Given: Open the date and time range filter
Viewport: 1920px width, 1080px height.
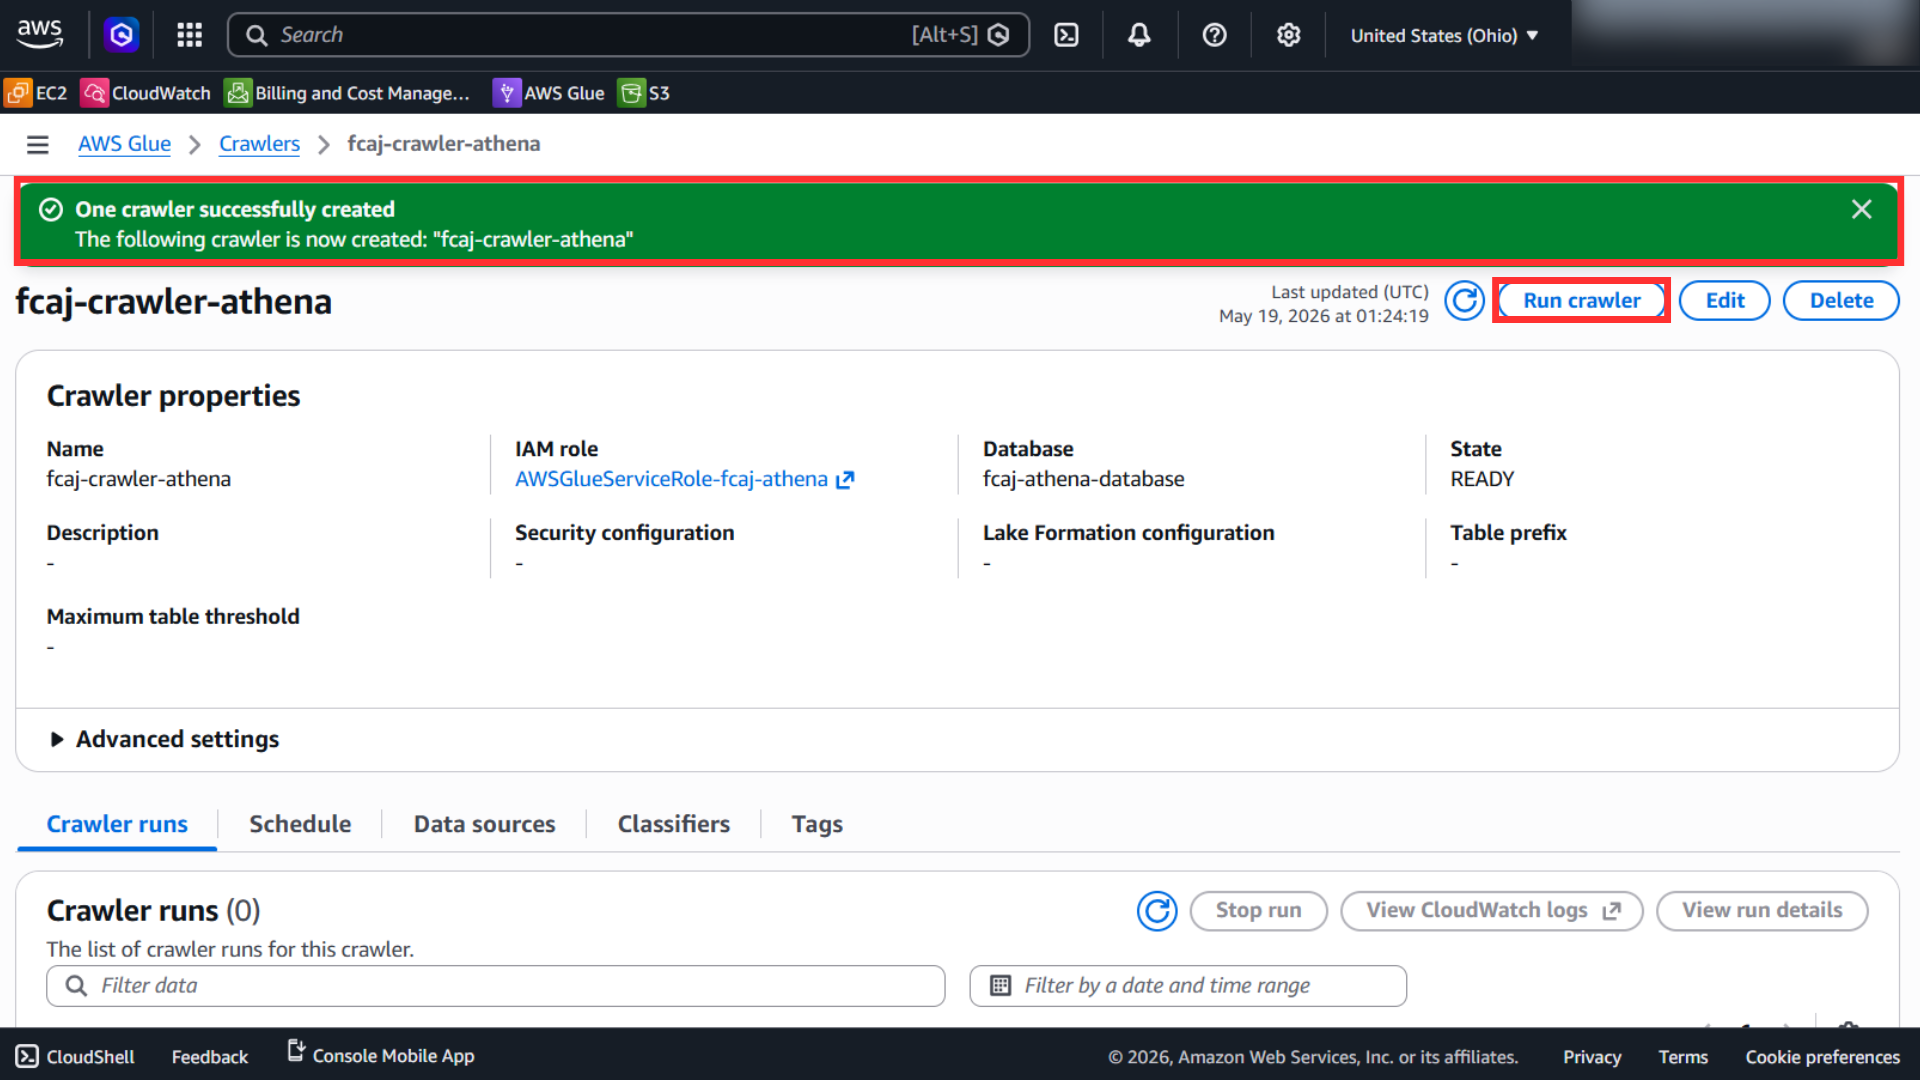Looking at the screenshot, I should [1188, 986].
